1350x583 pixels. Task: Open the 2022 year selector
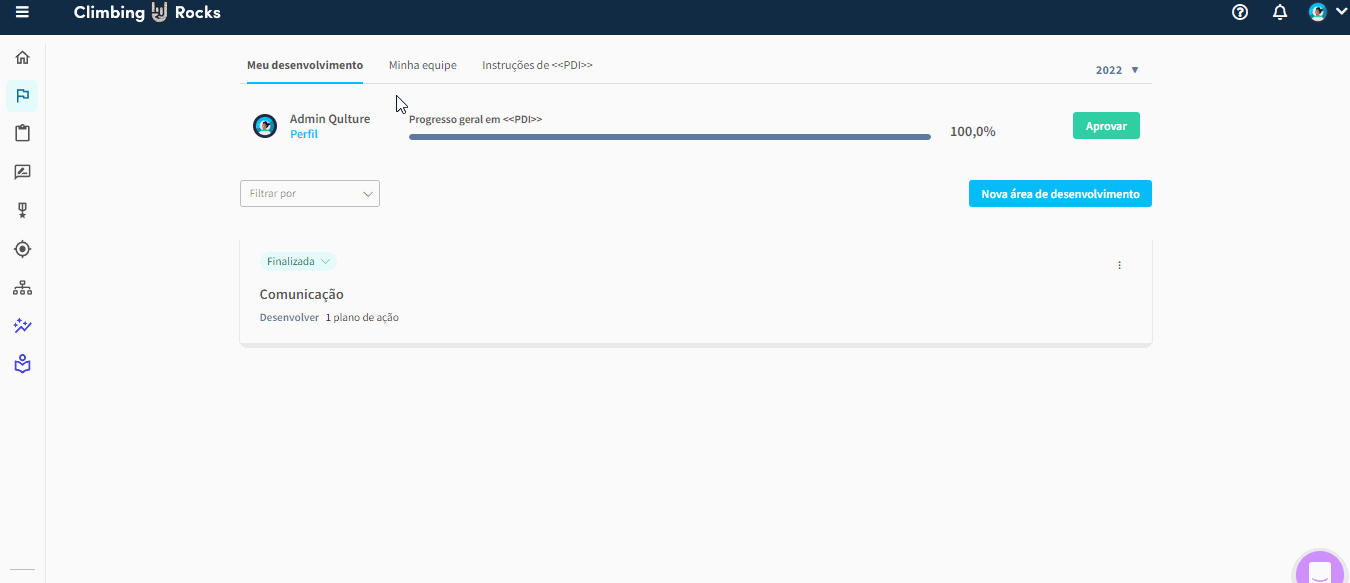click(1117, 70)
